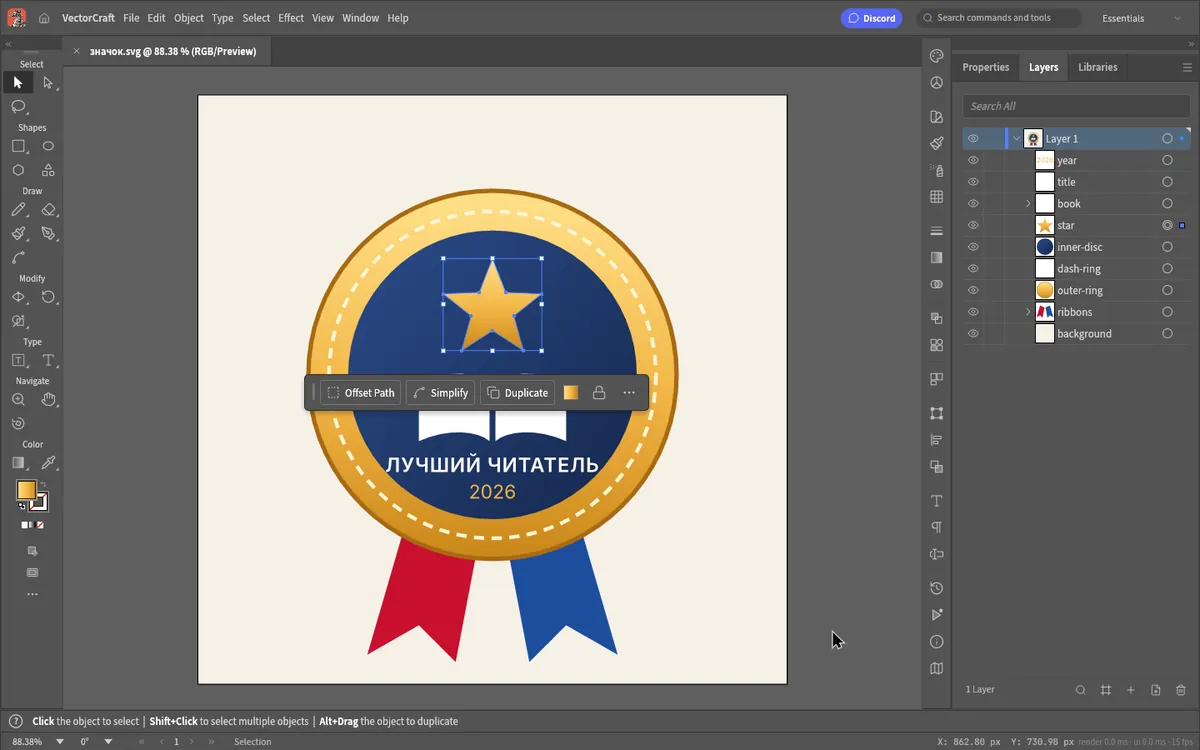Toggle visibility of the outer-ring layer
The image size is (1200, 750).
point(973,291)
